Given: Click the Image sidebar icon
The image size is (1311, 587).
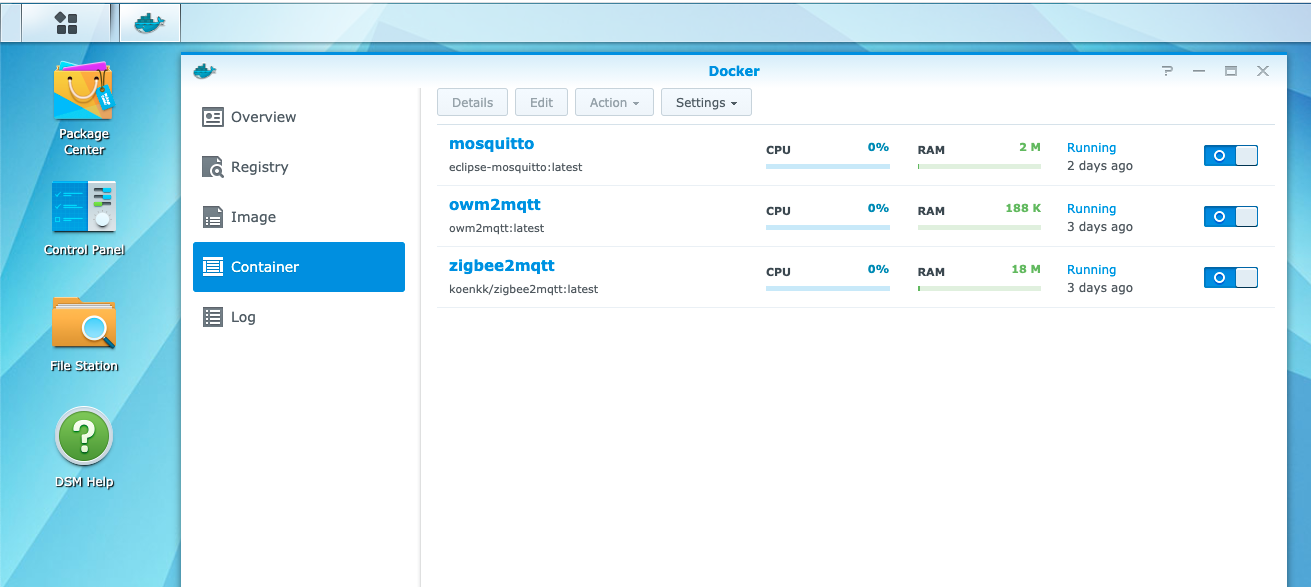Looking at the screenshot, I should click(x=212, y=217).
